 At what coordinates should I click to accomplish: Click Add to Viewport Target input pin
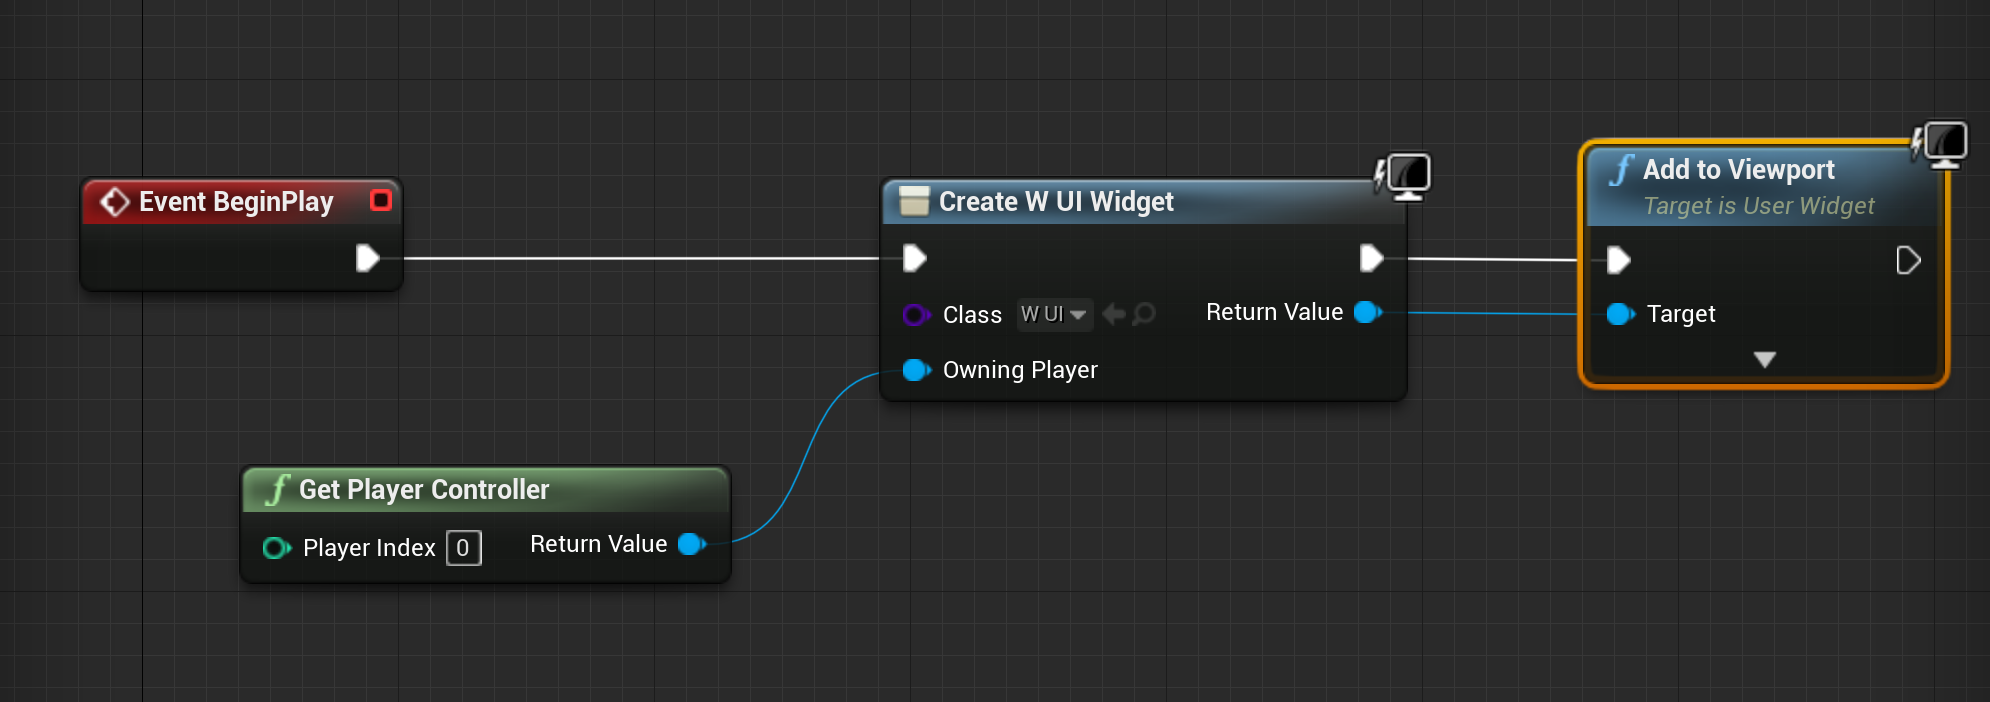[1619, 314]
